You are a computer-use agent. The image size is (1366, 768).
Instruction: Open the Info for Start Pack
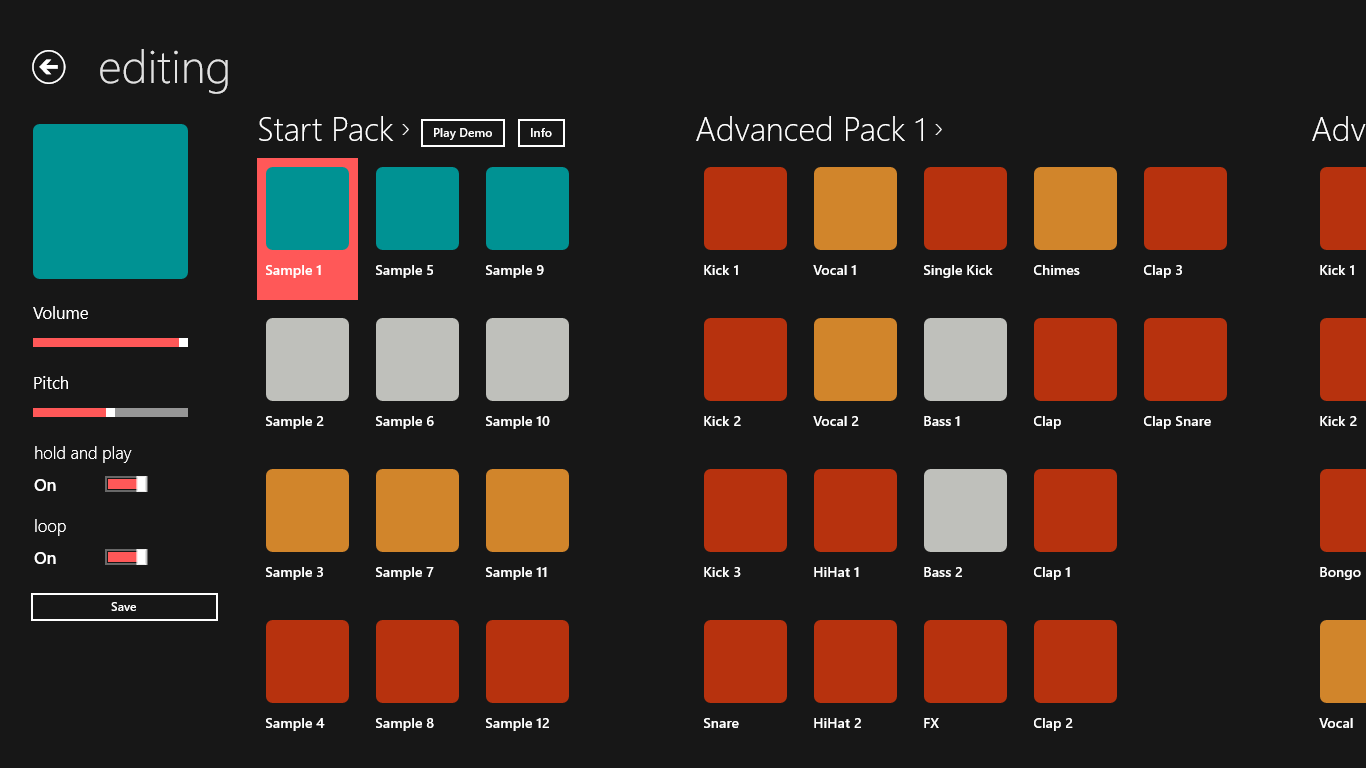[540, 132]
